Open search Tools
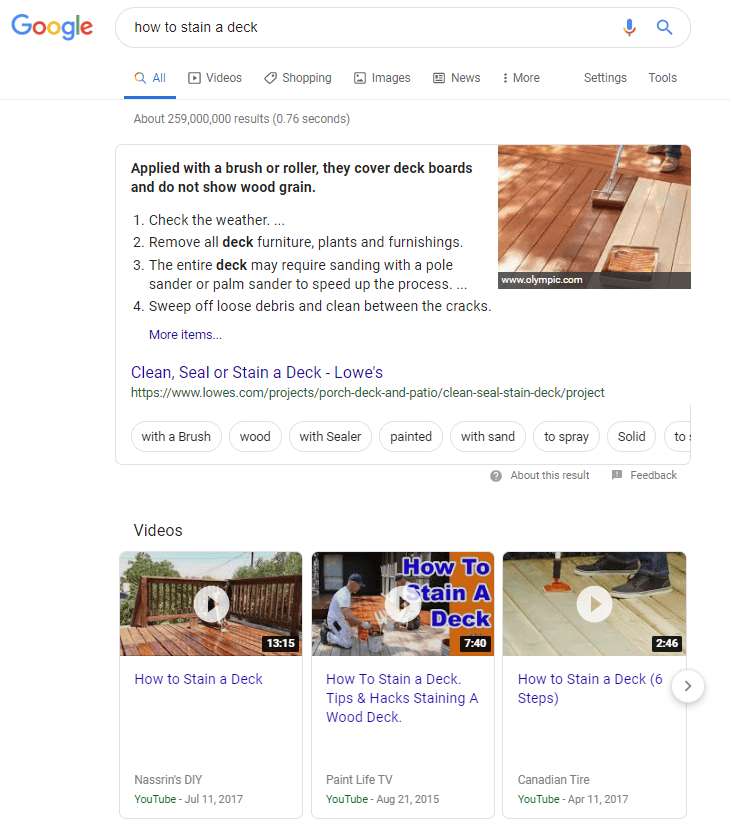730x832 pixels. point(662,78)
